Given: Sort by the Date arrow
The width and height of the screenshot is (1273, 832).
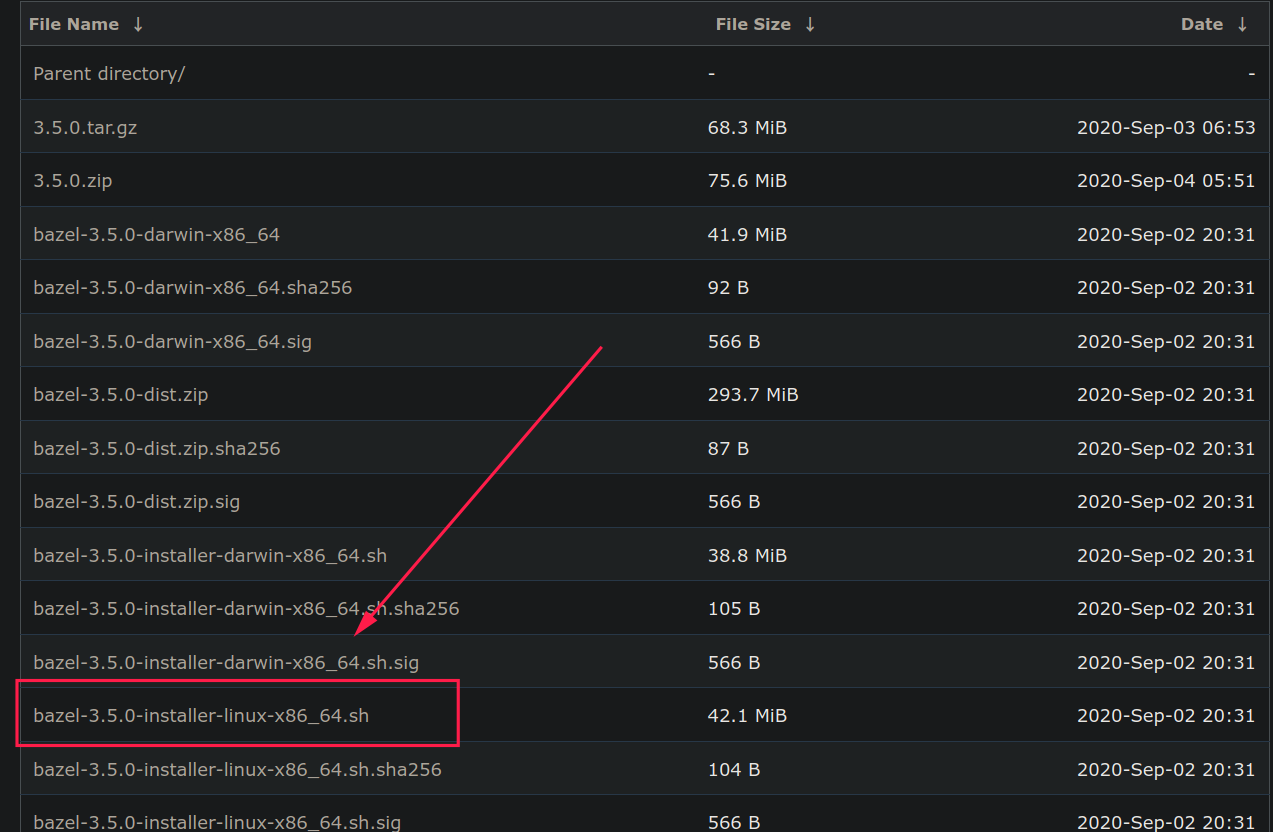Looking at the screenshot, I should point(1242,24).
